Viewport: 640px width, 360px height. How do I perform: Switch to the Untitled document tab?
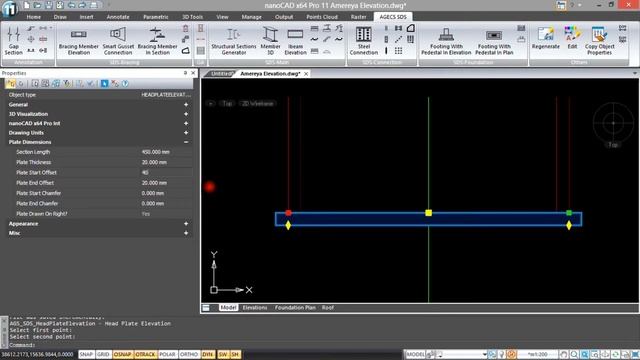click(x=222, y=74)
